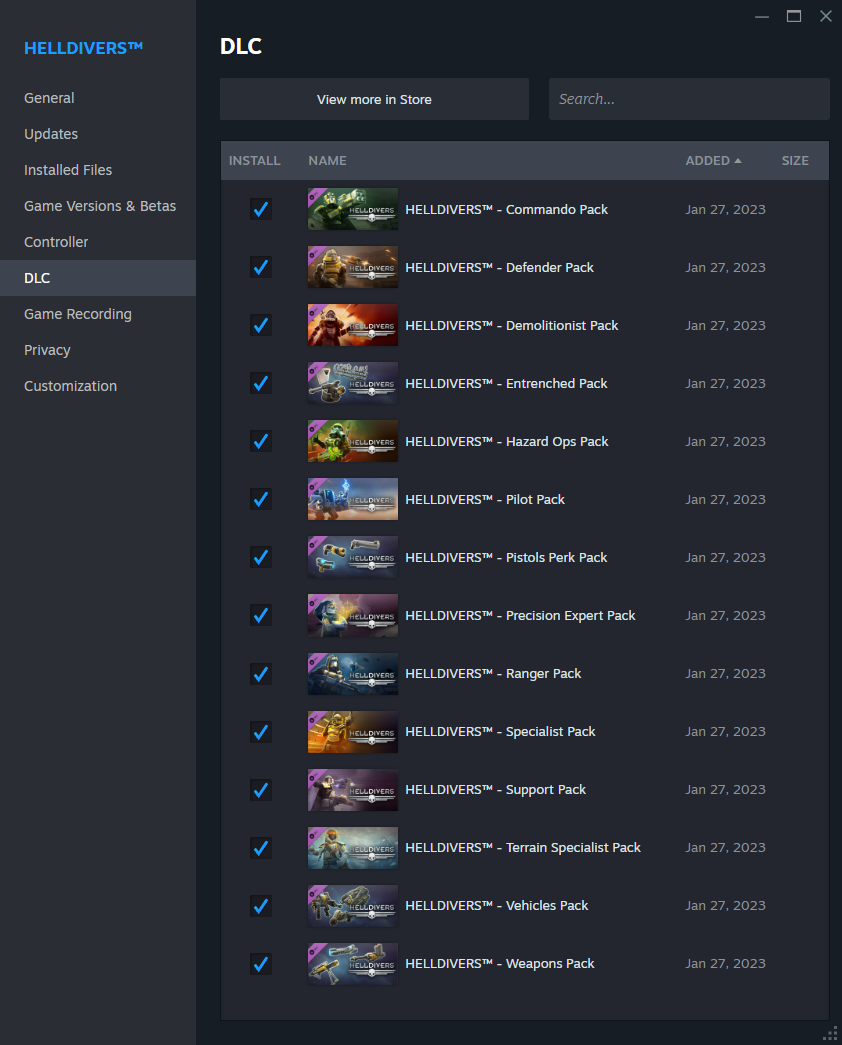The image size is (842, 1045).
Task: Switch to the Updates tab
Action: coord(98,134)
